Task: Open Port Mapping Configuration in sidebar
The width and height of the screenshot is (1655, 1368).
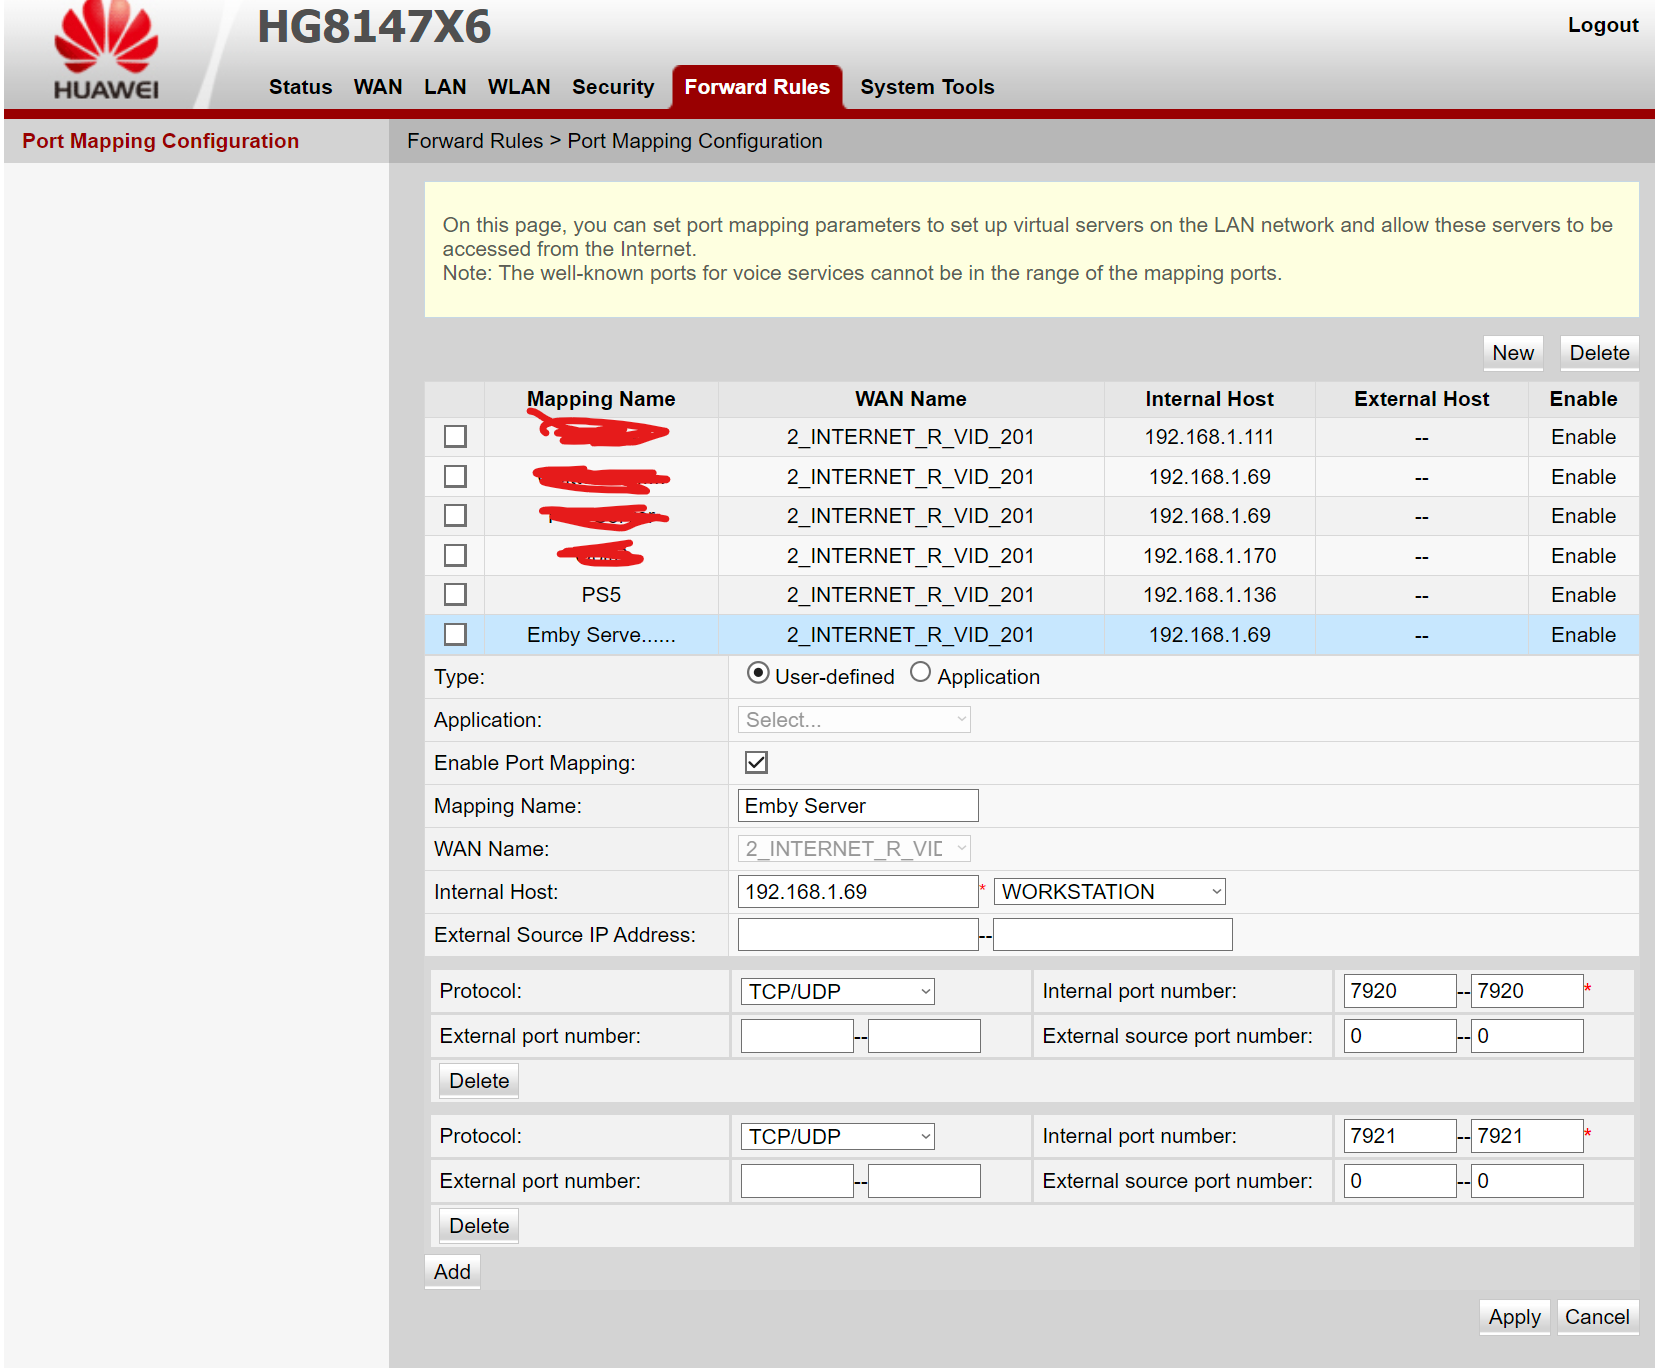Action: (x=161, y=141)
